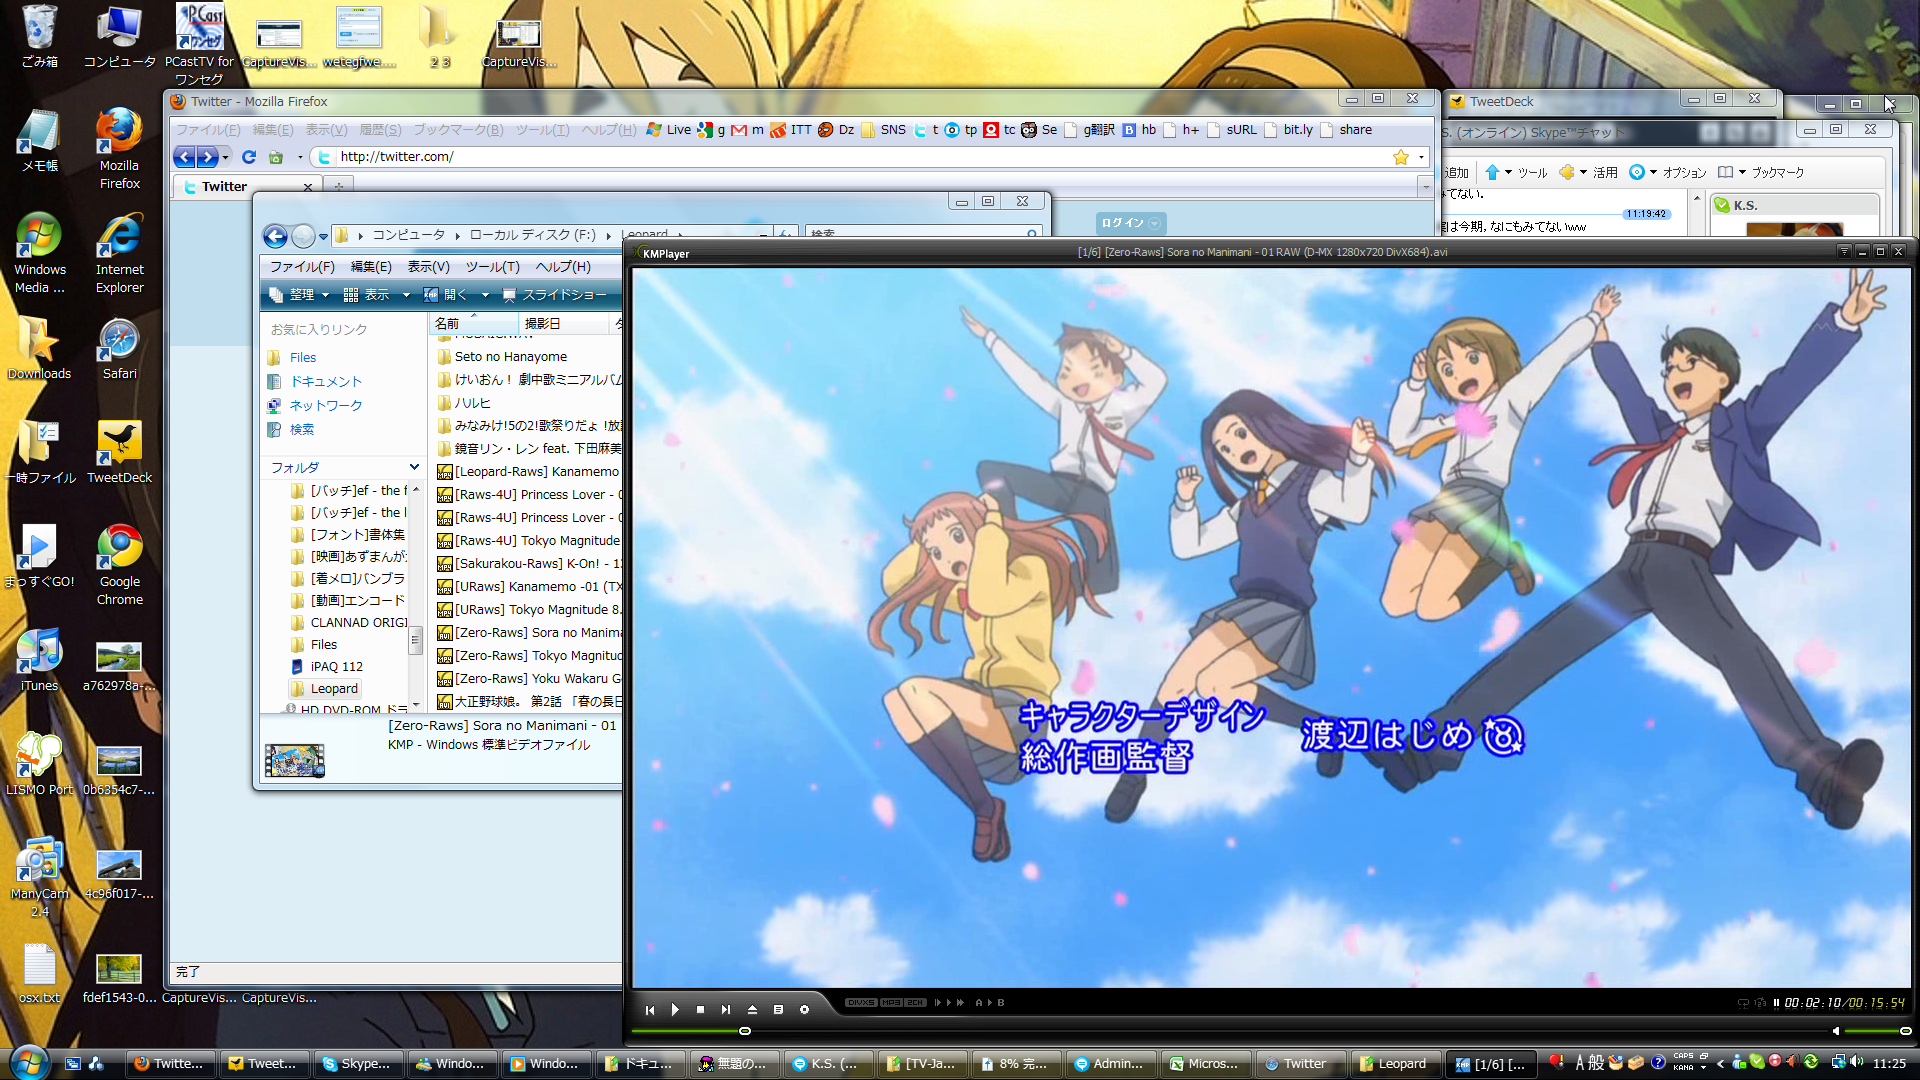1920x1080 pixels.
Task: Stop playback in KMPlayer
Action: click(700, 1009)
